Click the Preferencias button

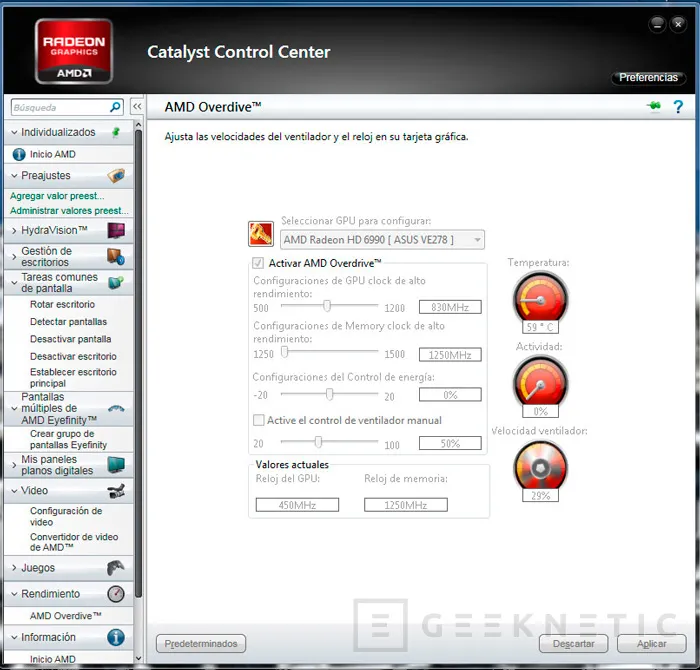tap(648, 78)
